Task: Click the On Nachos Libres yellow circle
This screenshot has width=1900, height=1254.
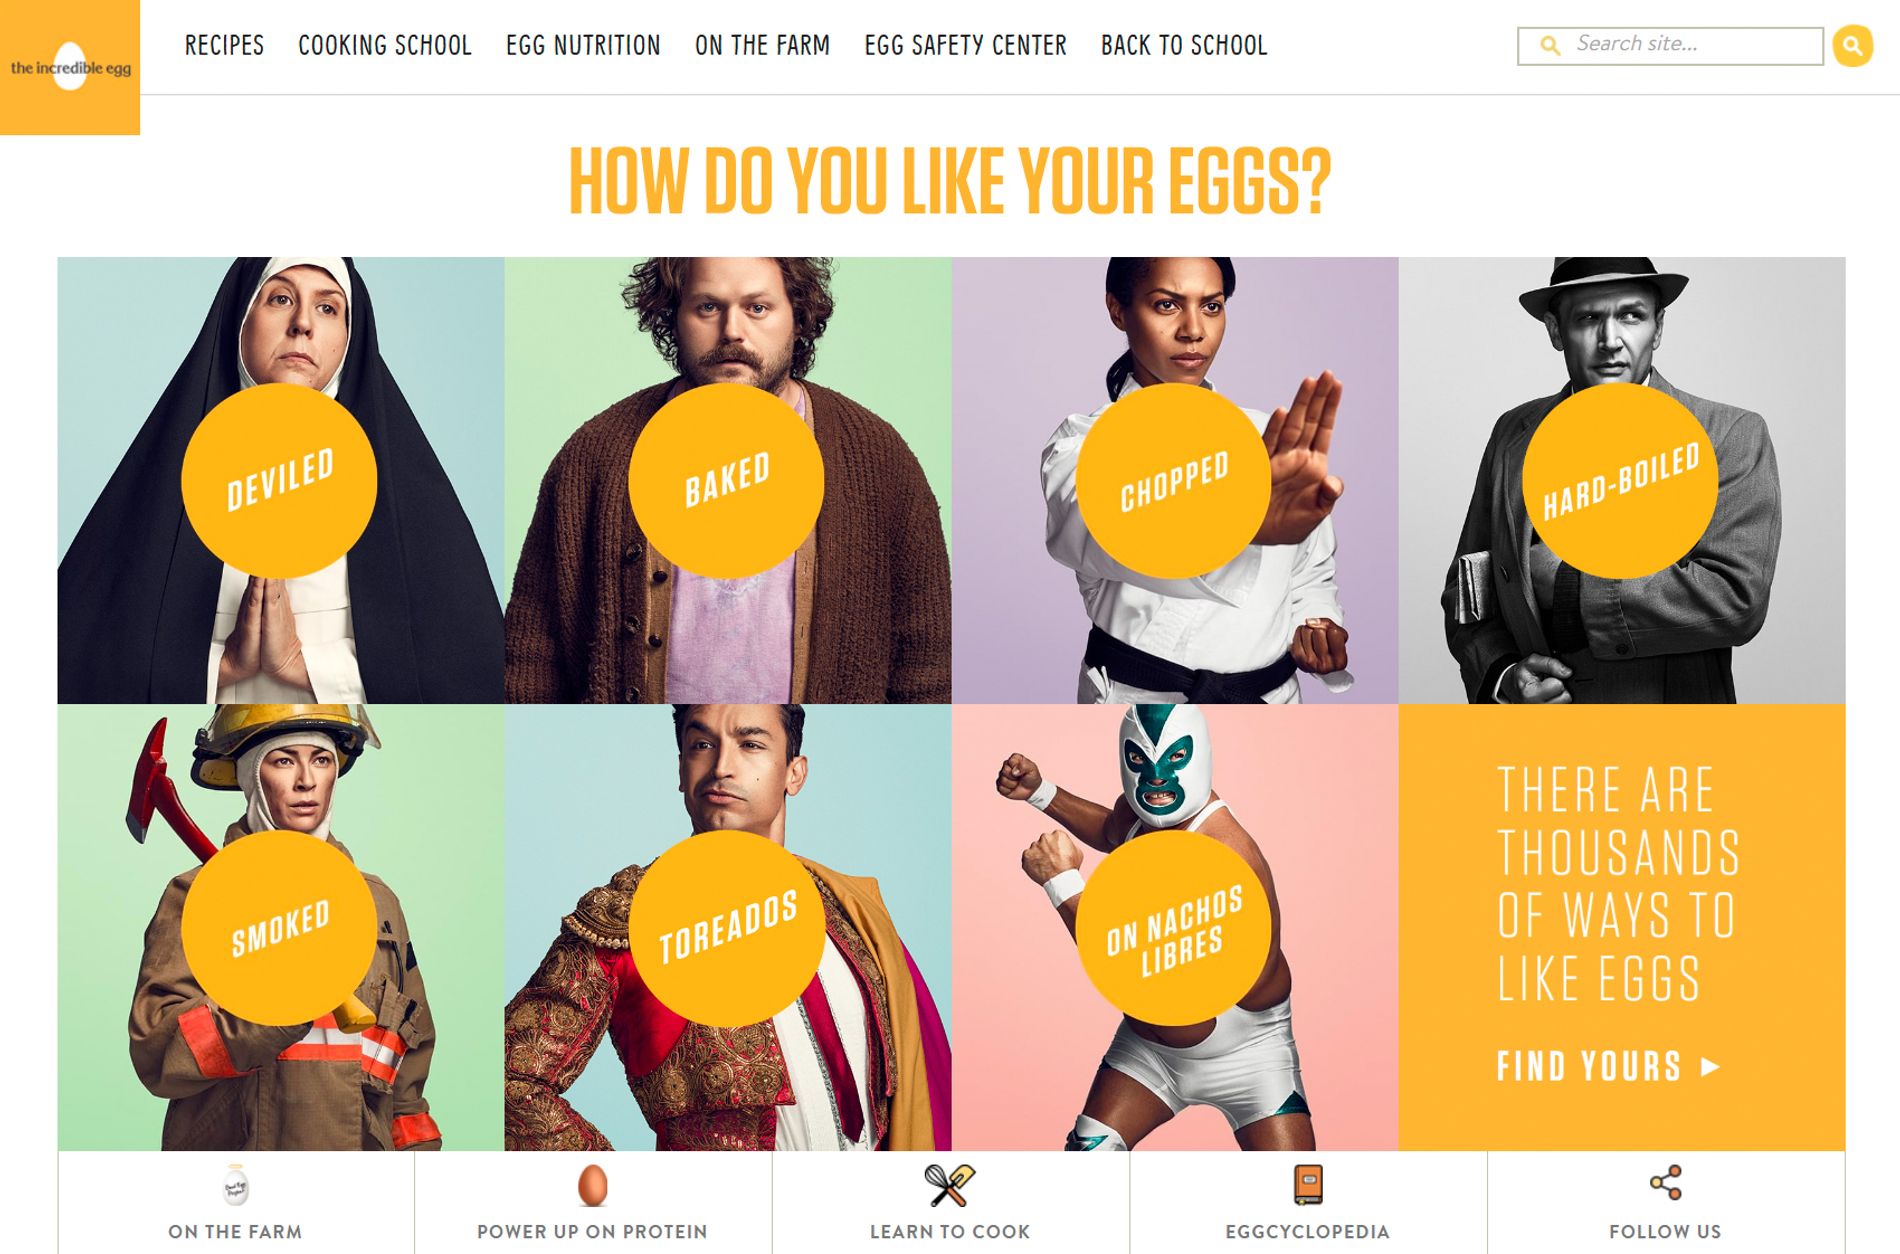Action: [x=1175, y=928]
